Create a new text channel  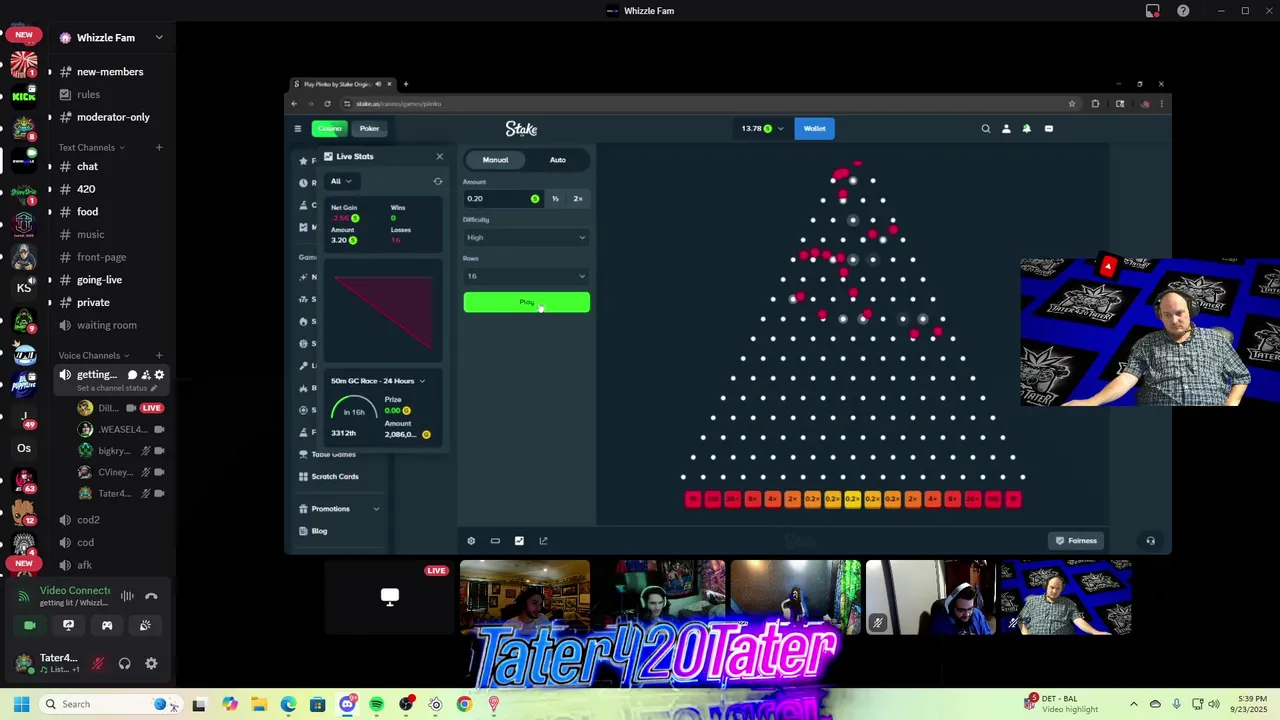tap(158, 147)
